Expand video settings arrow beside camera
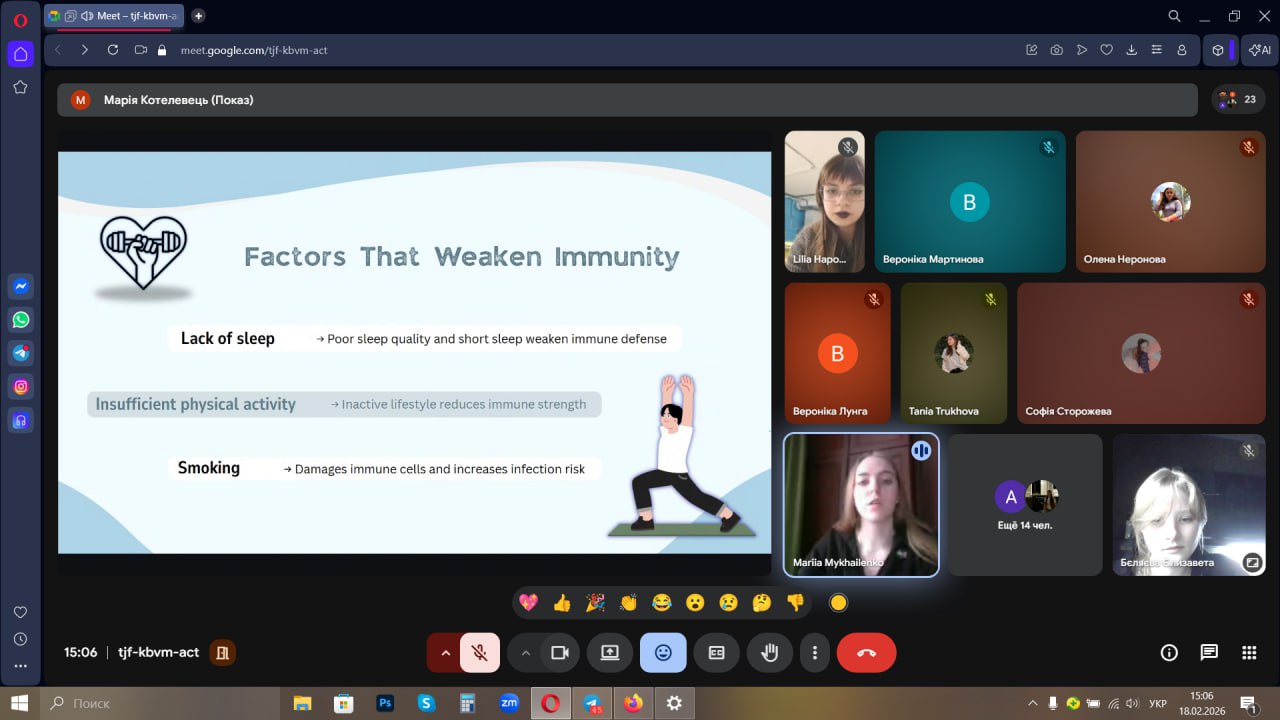 pyautogui.click(x=525, y=653)
